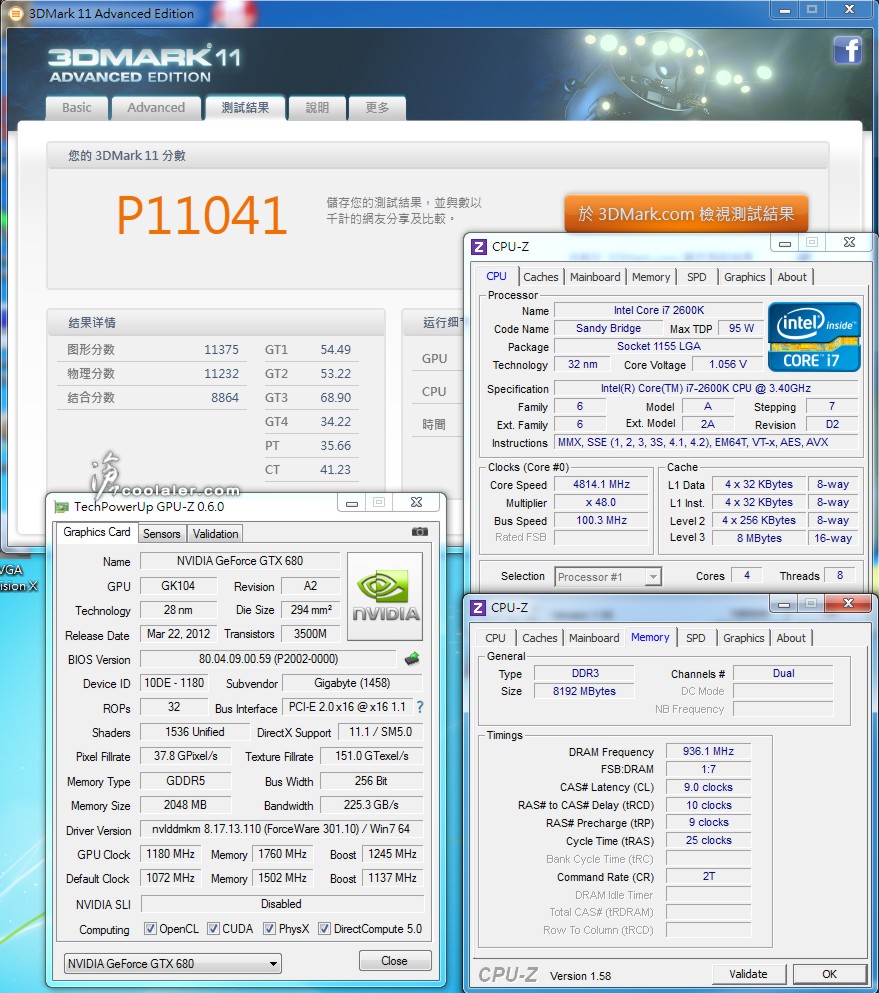Click the GT1 value 54.49
879x993 pixels.
[335, 350]
